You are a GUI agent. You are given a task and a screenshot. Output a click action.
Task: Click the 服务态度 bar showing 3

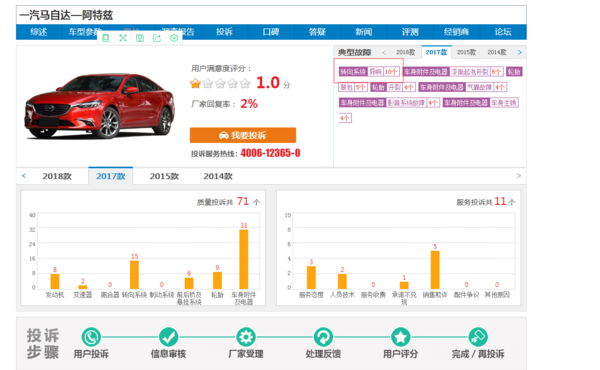tap(311, 277)
